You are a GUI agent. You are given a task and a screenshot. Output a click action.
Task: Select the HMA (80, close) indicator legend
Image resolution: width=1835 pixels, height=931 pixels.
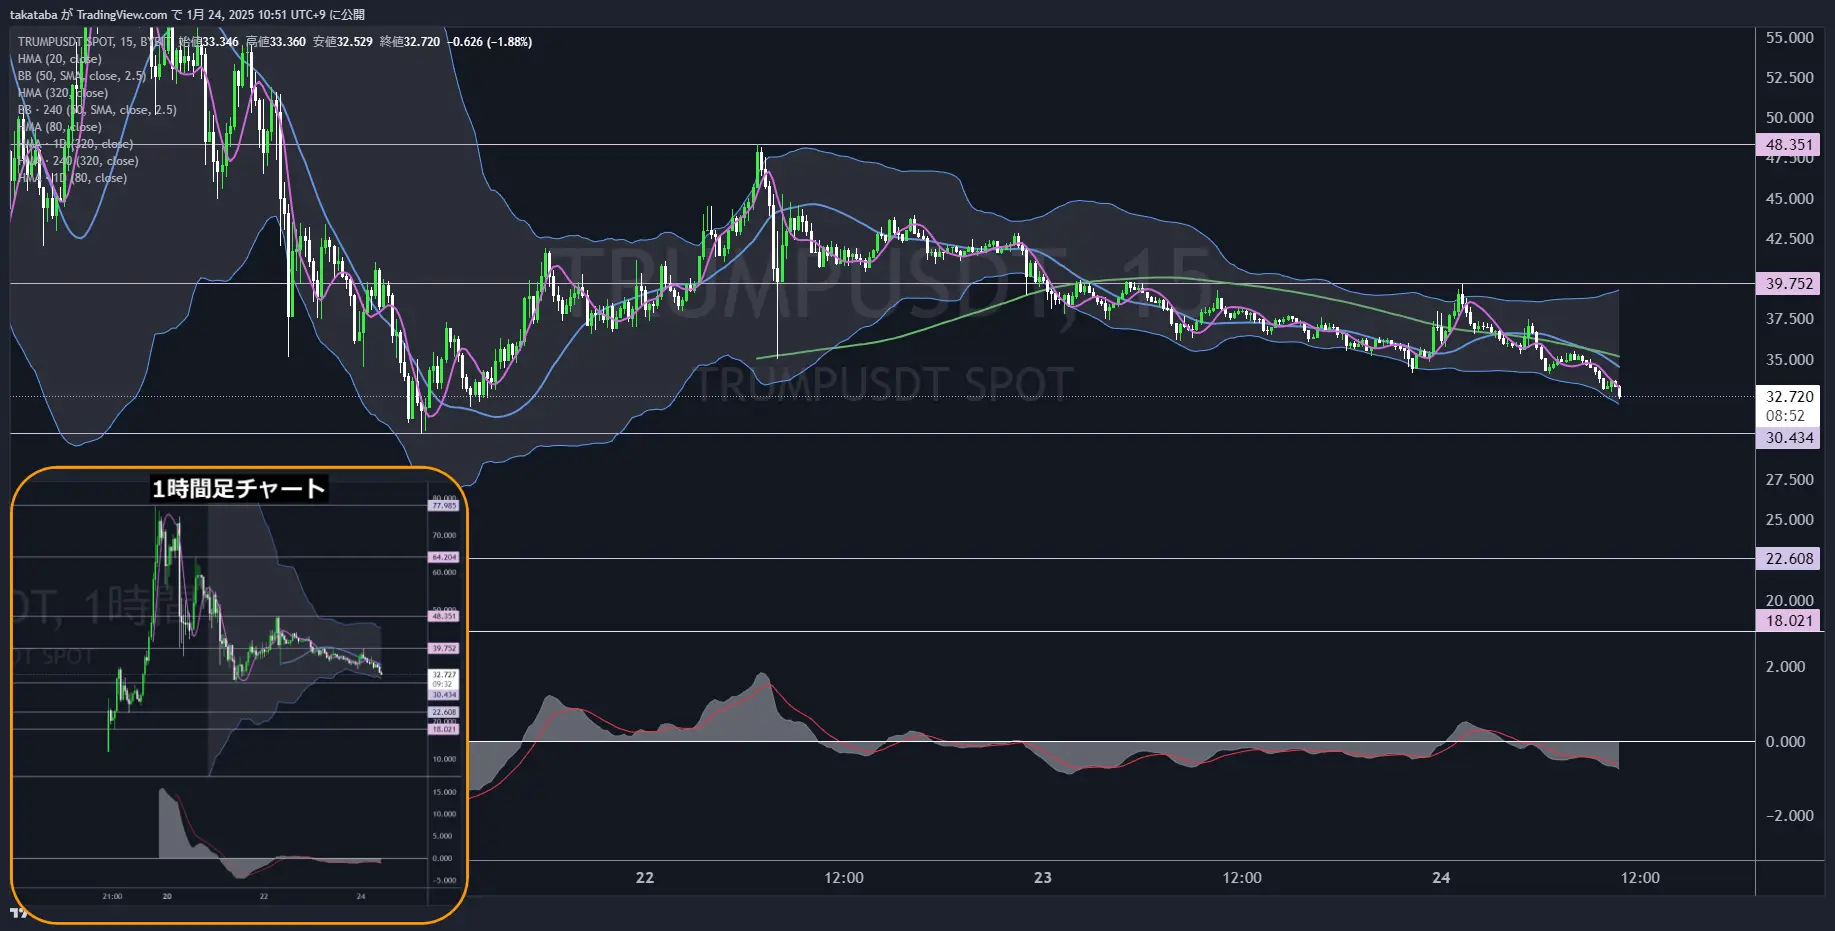point(59,127)
